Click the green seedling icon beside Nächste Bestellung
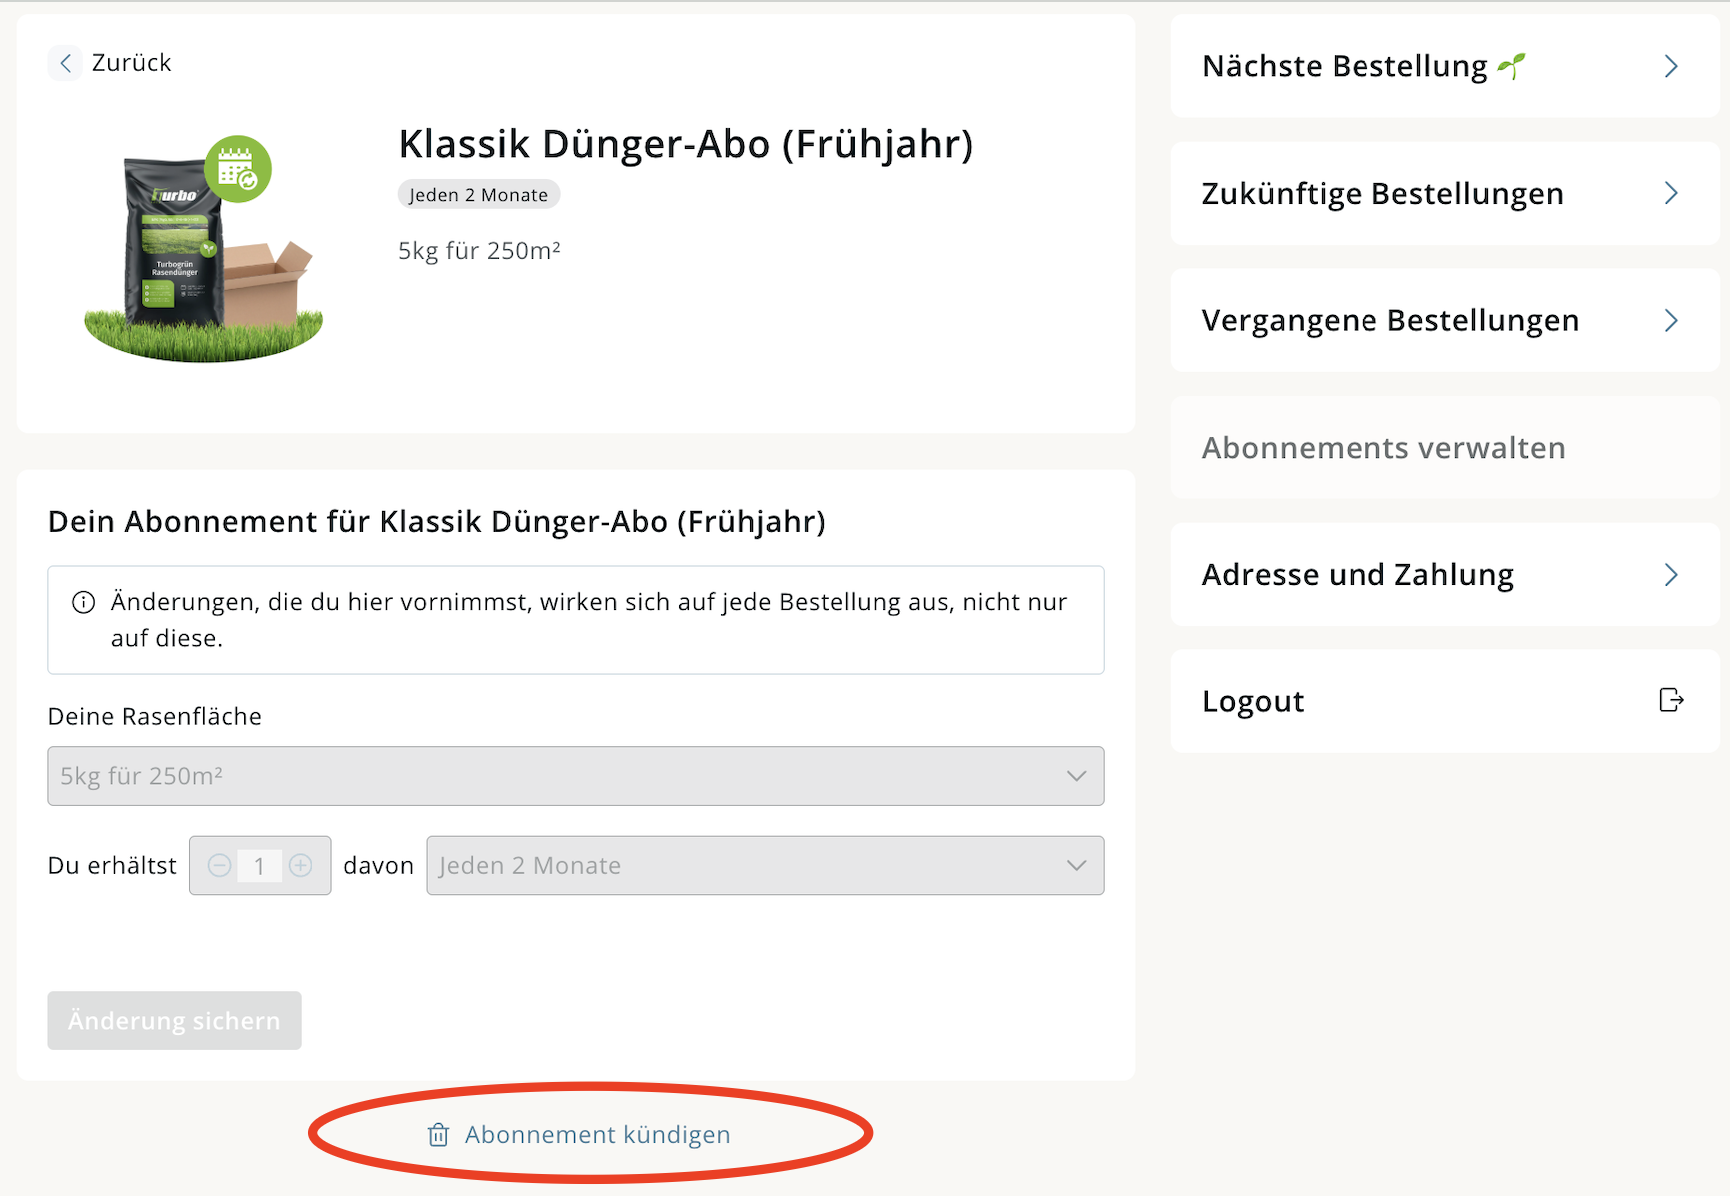This screenshot has height=1196, width=1730. point(1512,66)
